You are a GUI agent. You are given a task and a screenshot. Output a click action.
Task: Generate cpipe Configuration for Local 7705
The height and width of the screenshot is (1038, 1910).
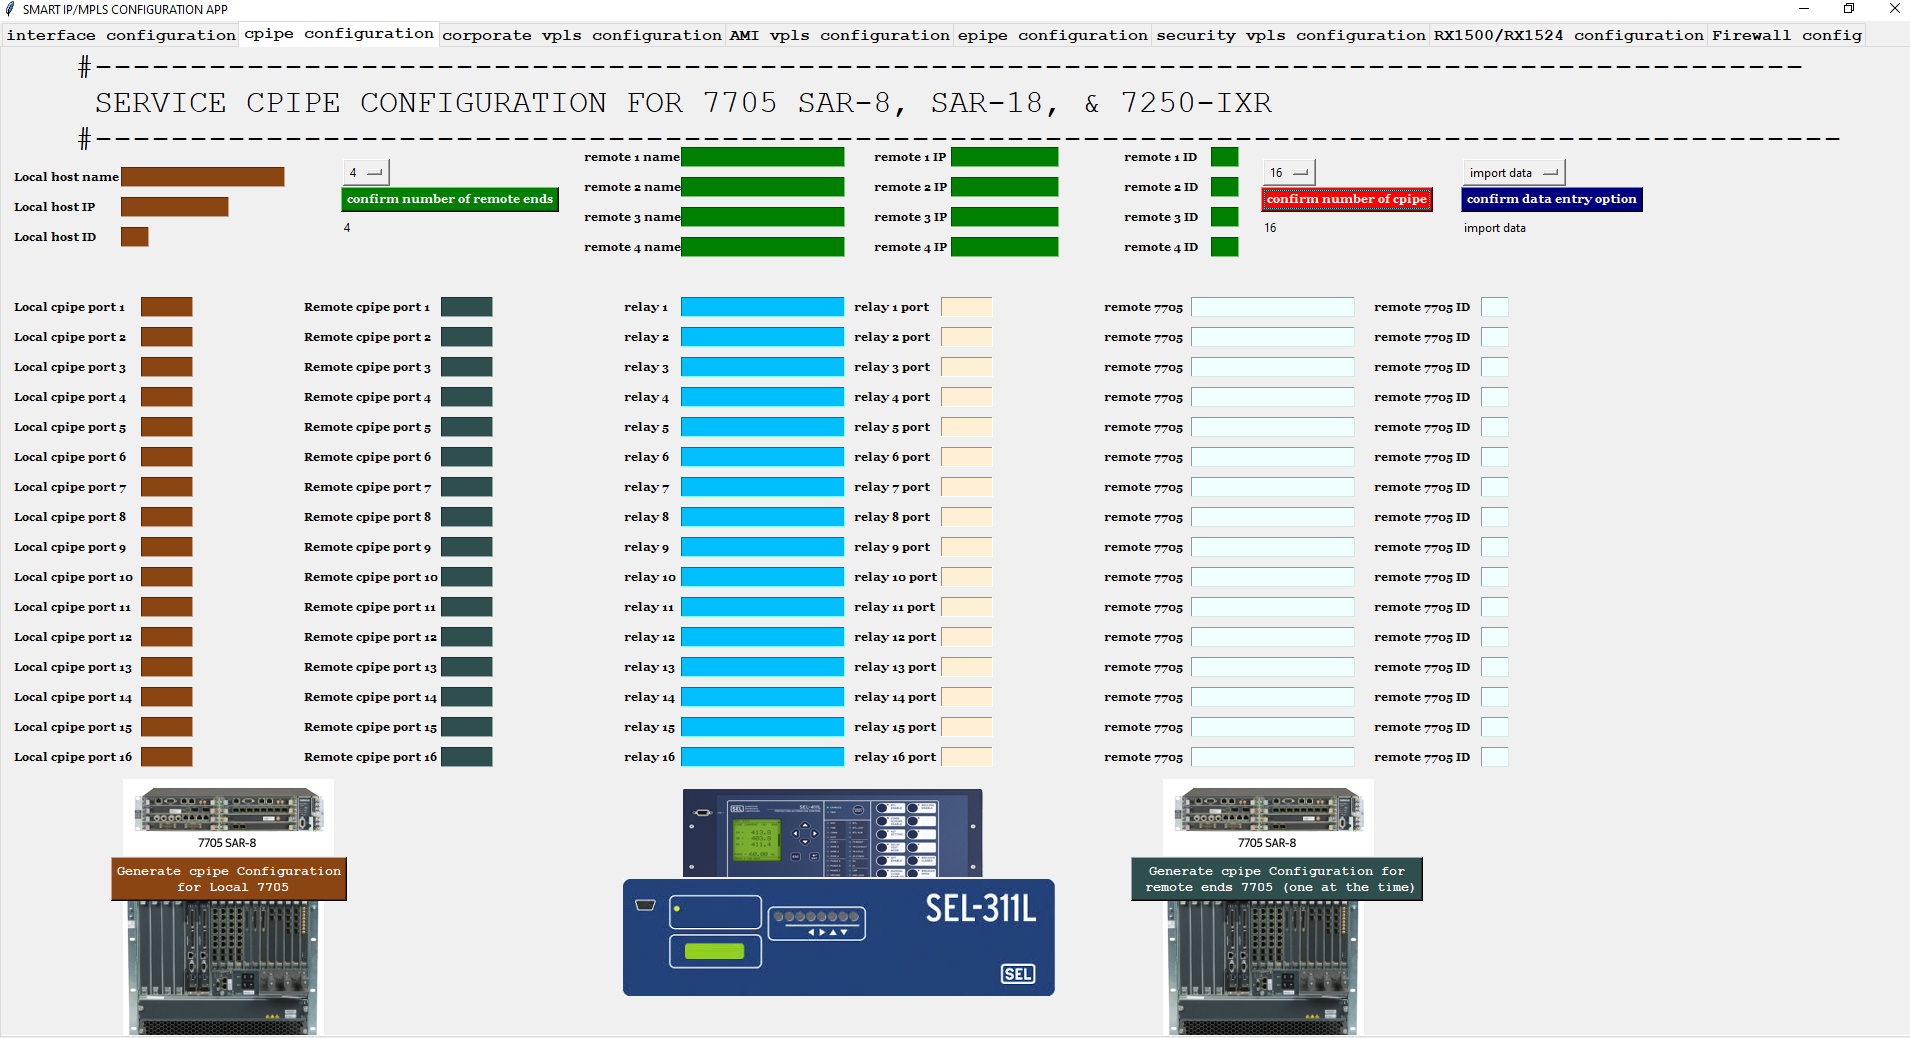[x=229, y=879]
